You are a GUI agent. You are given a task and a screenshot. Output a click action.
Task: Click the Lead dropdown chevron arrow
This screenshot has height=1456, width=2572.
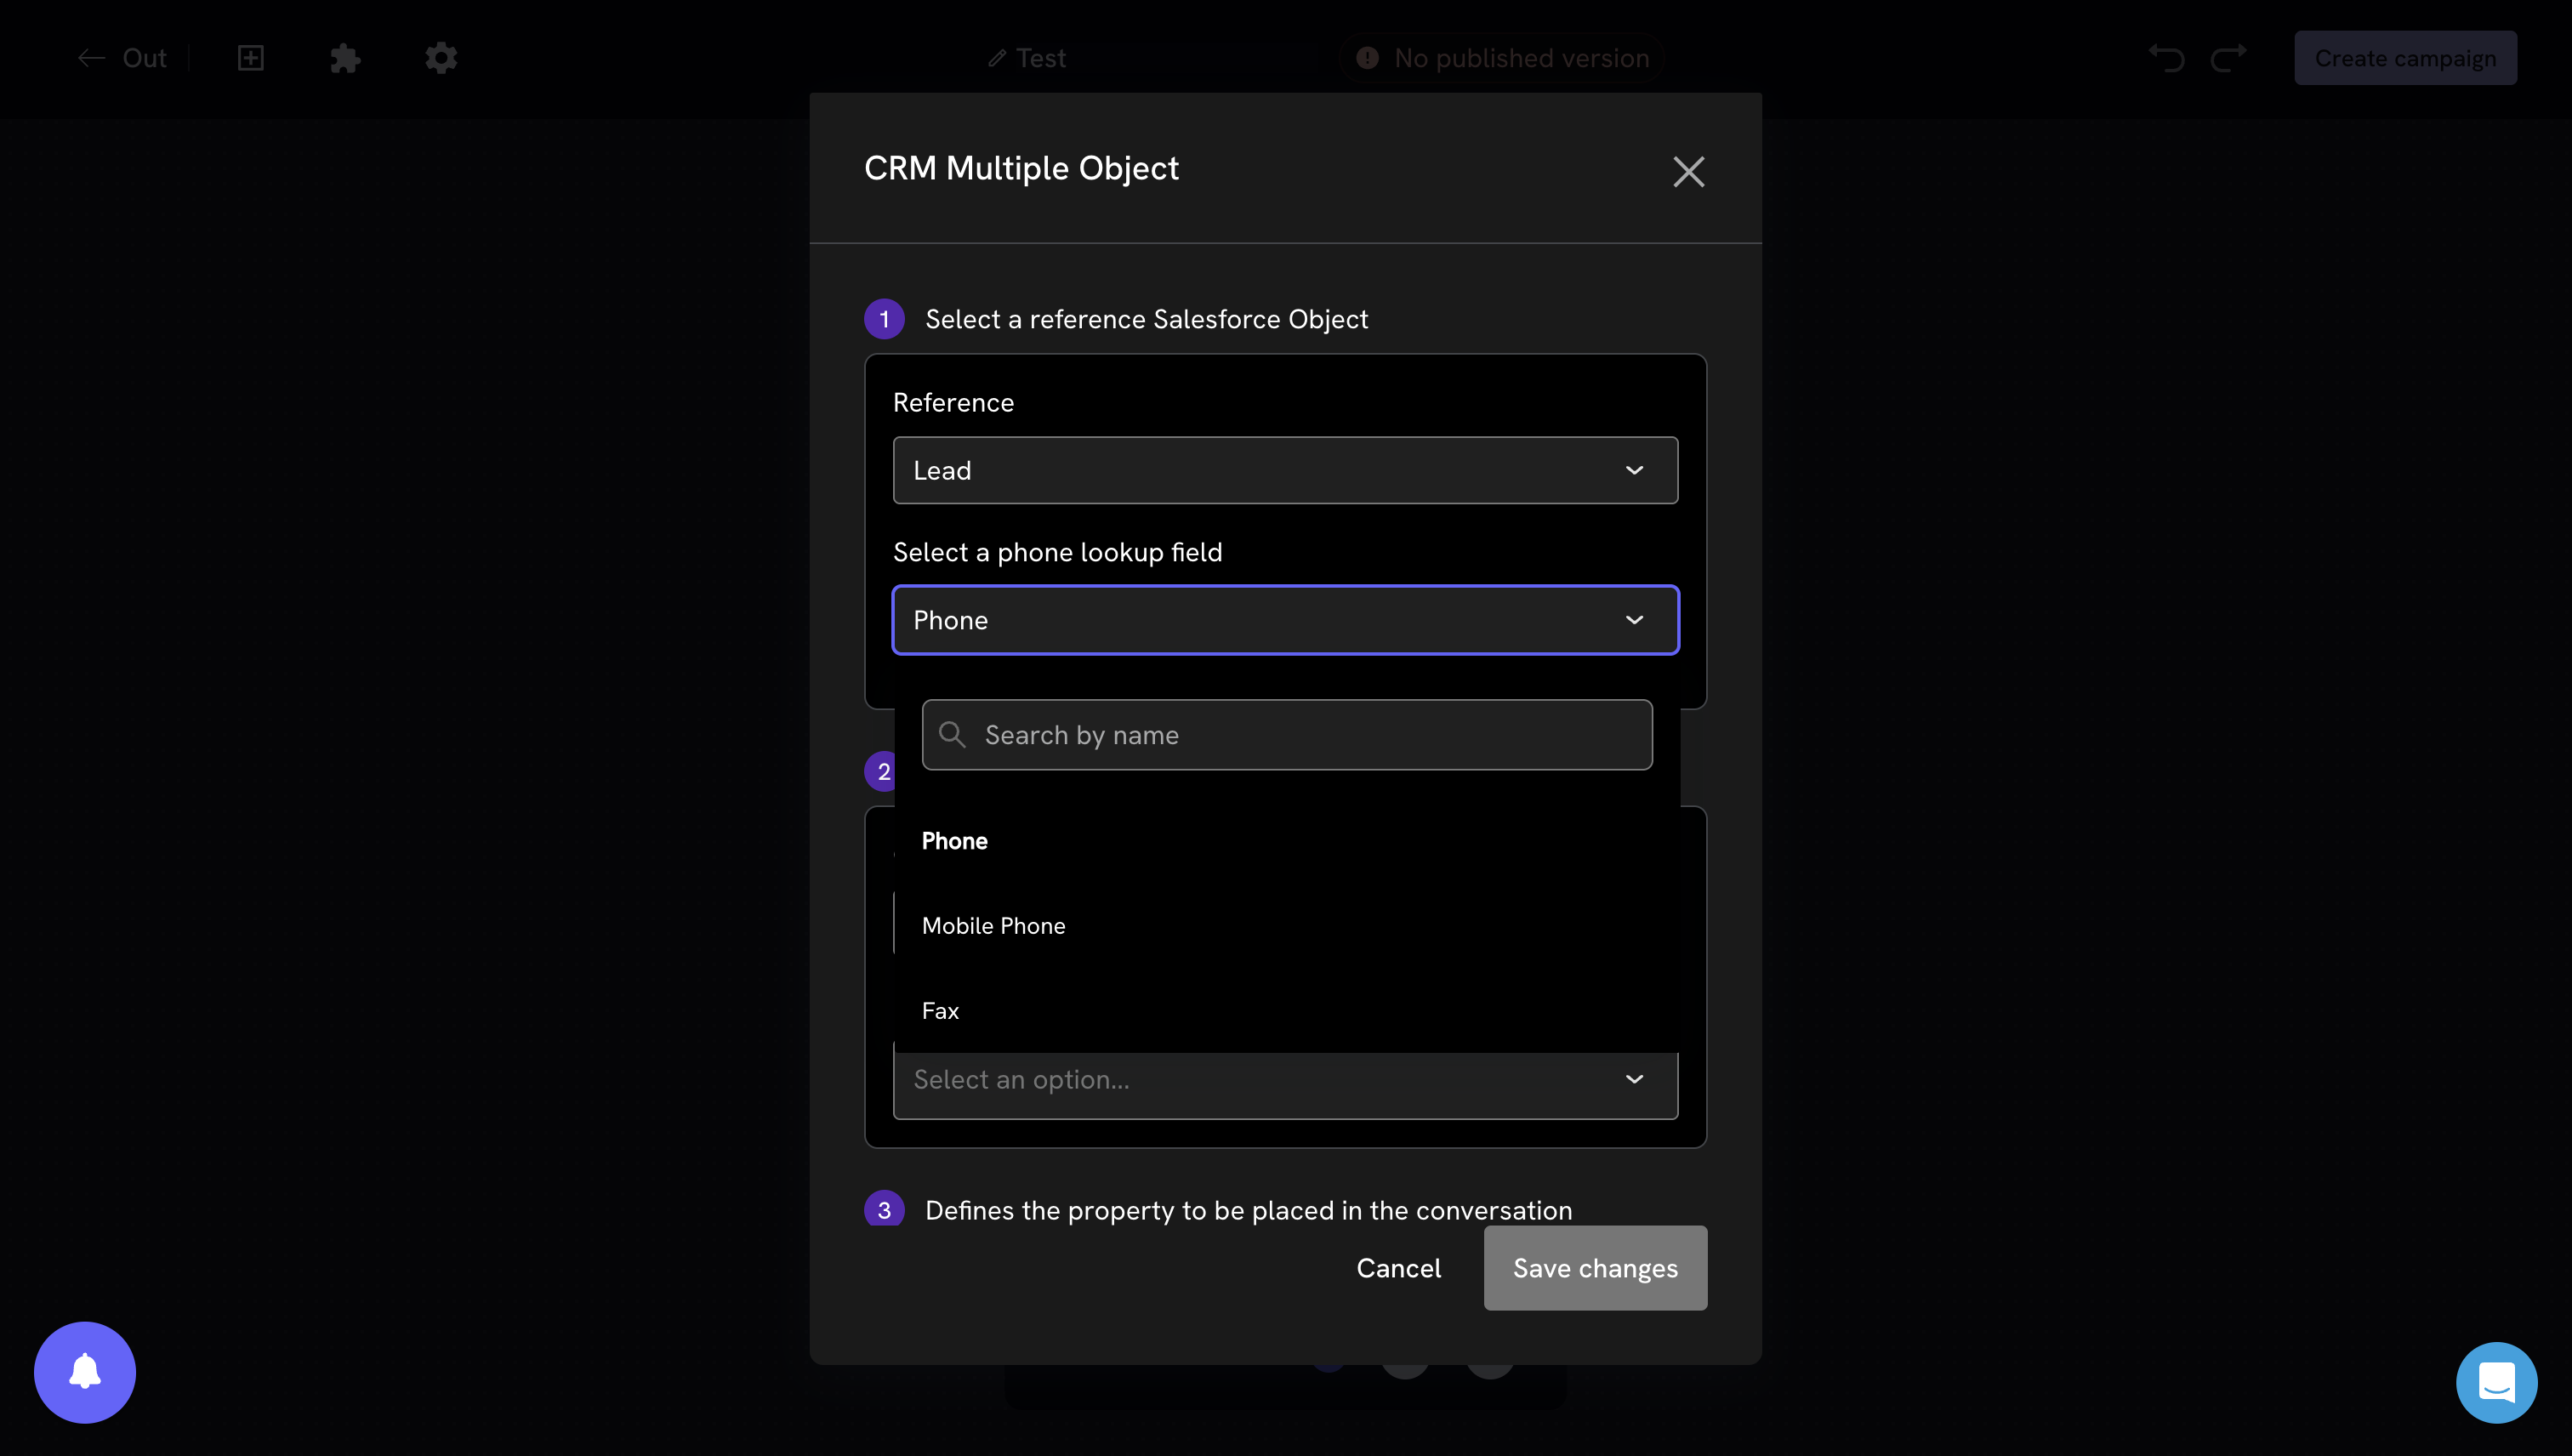tap(1634, 470)
